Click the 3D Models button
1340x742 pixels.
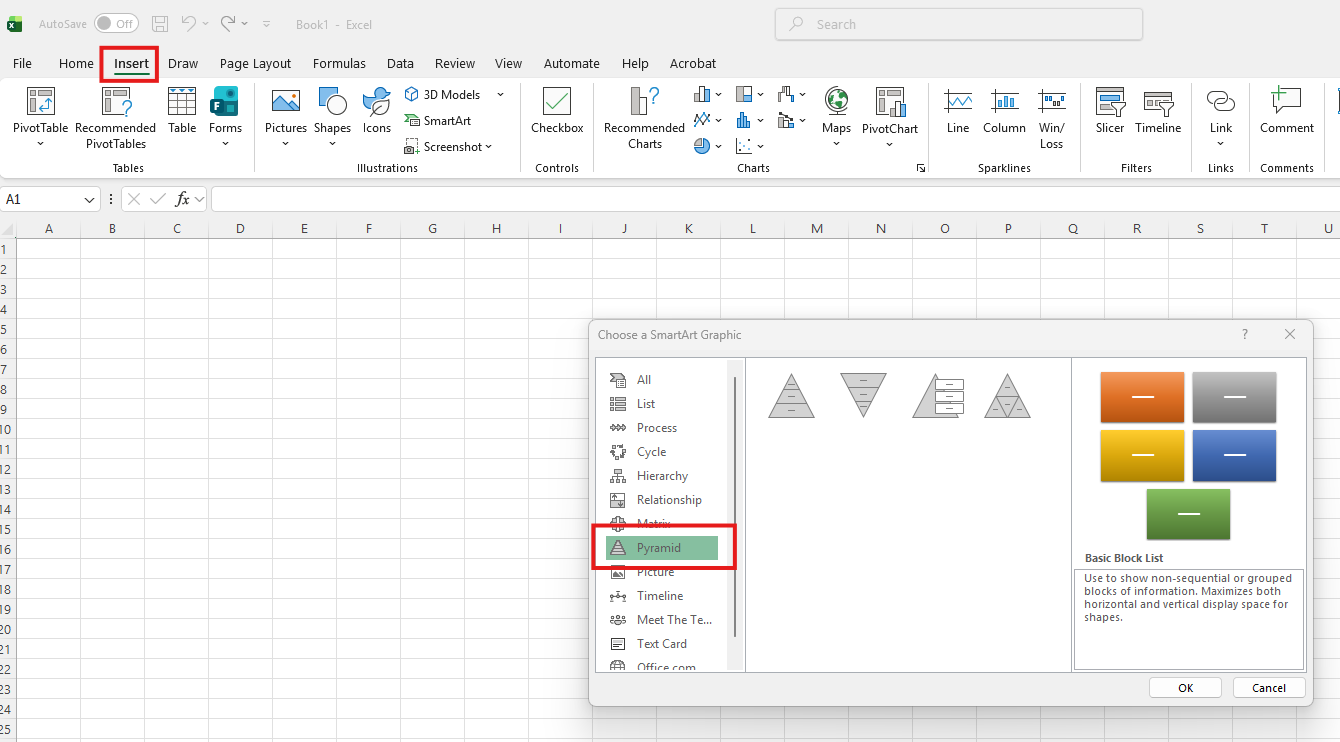(443, 94)
